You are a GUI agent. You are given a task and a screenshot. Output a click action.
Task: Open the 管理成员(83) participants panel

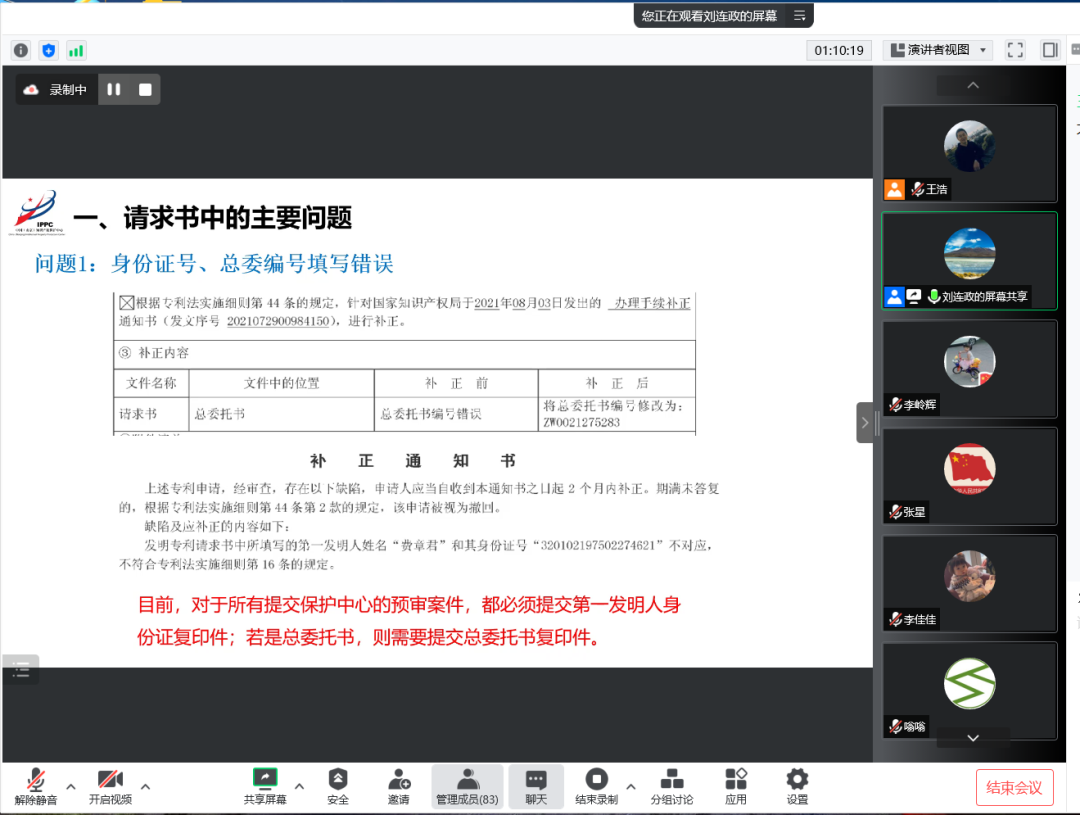click(467, 786)
